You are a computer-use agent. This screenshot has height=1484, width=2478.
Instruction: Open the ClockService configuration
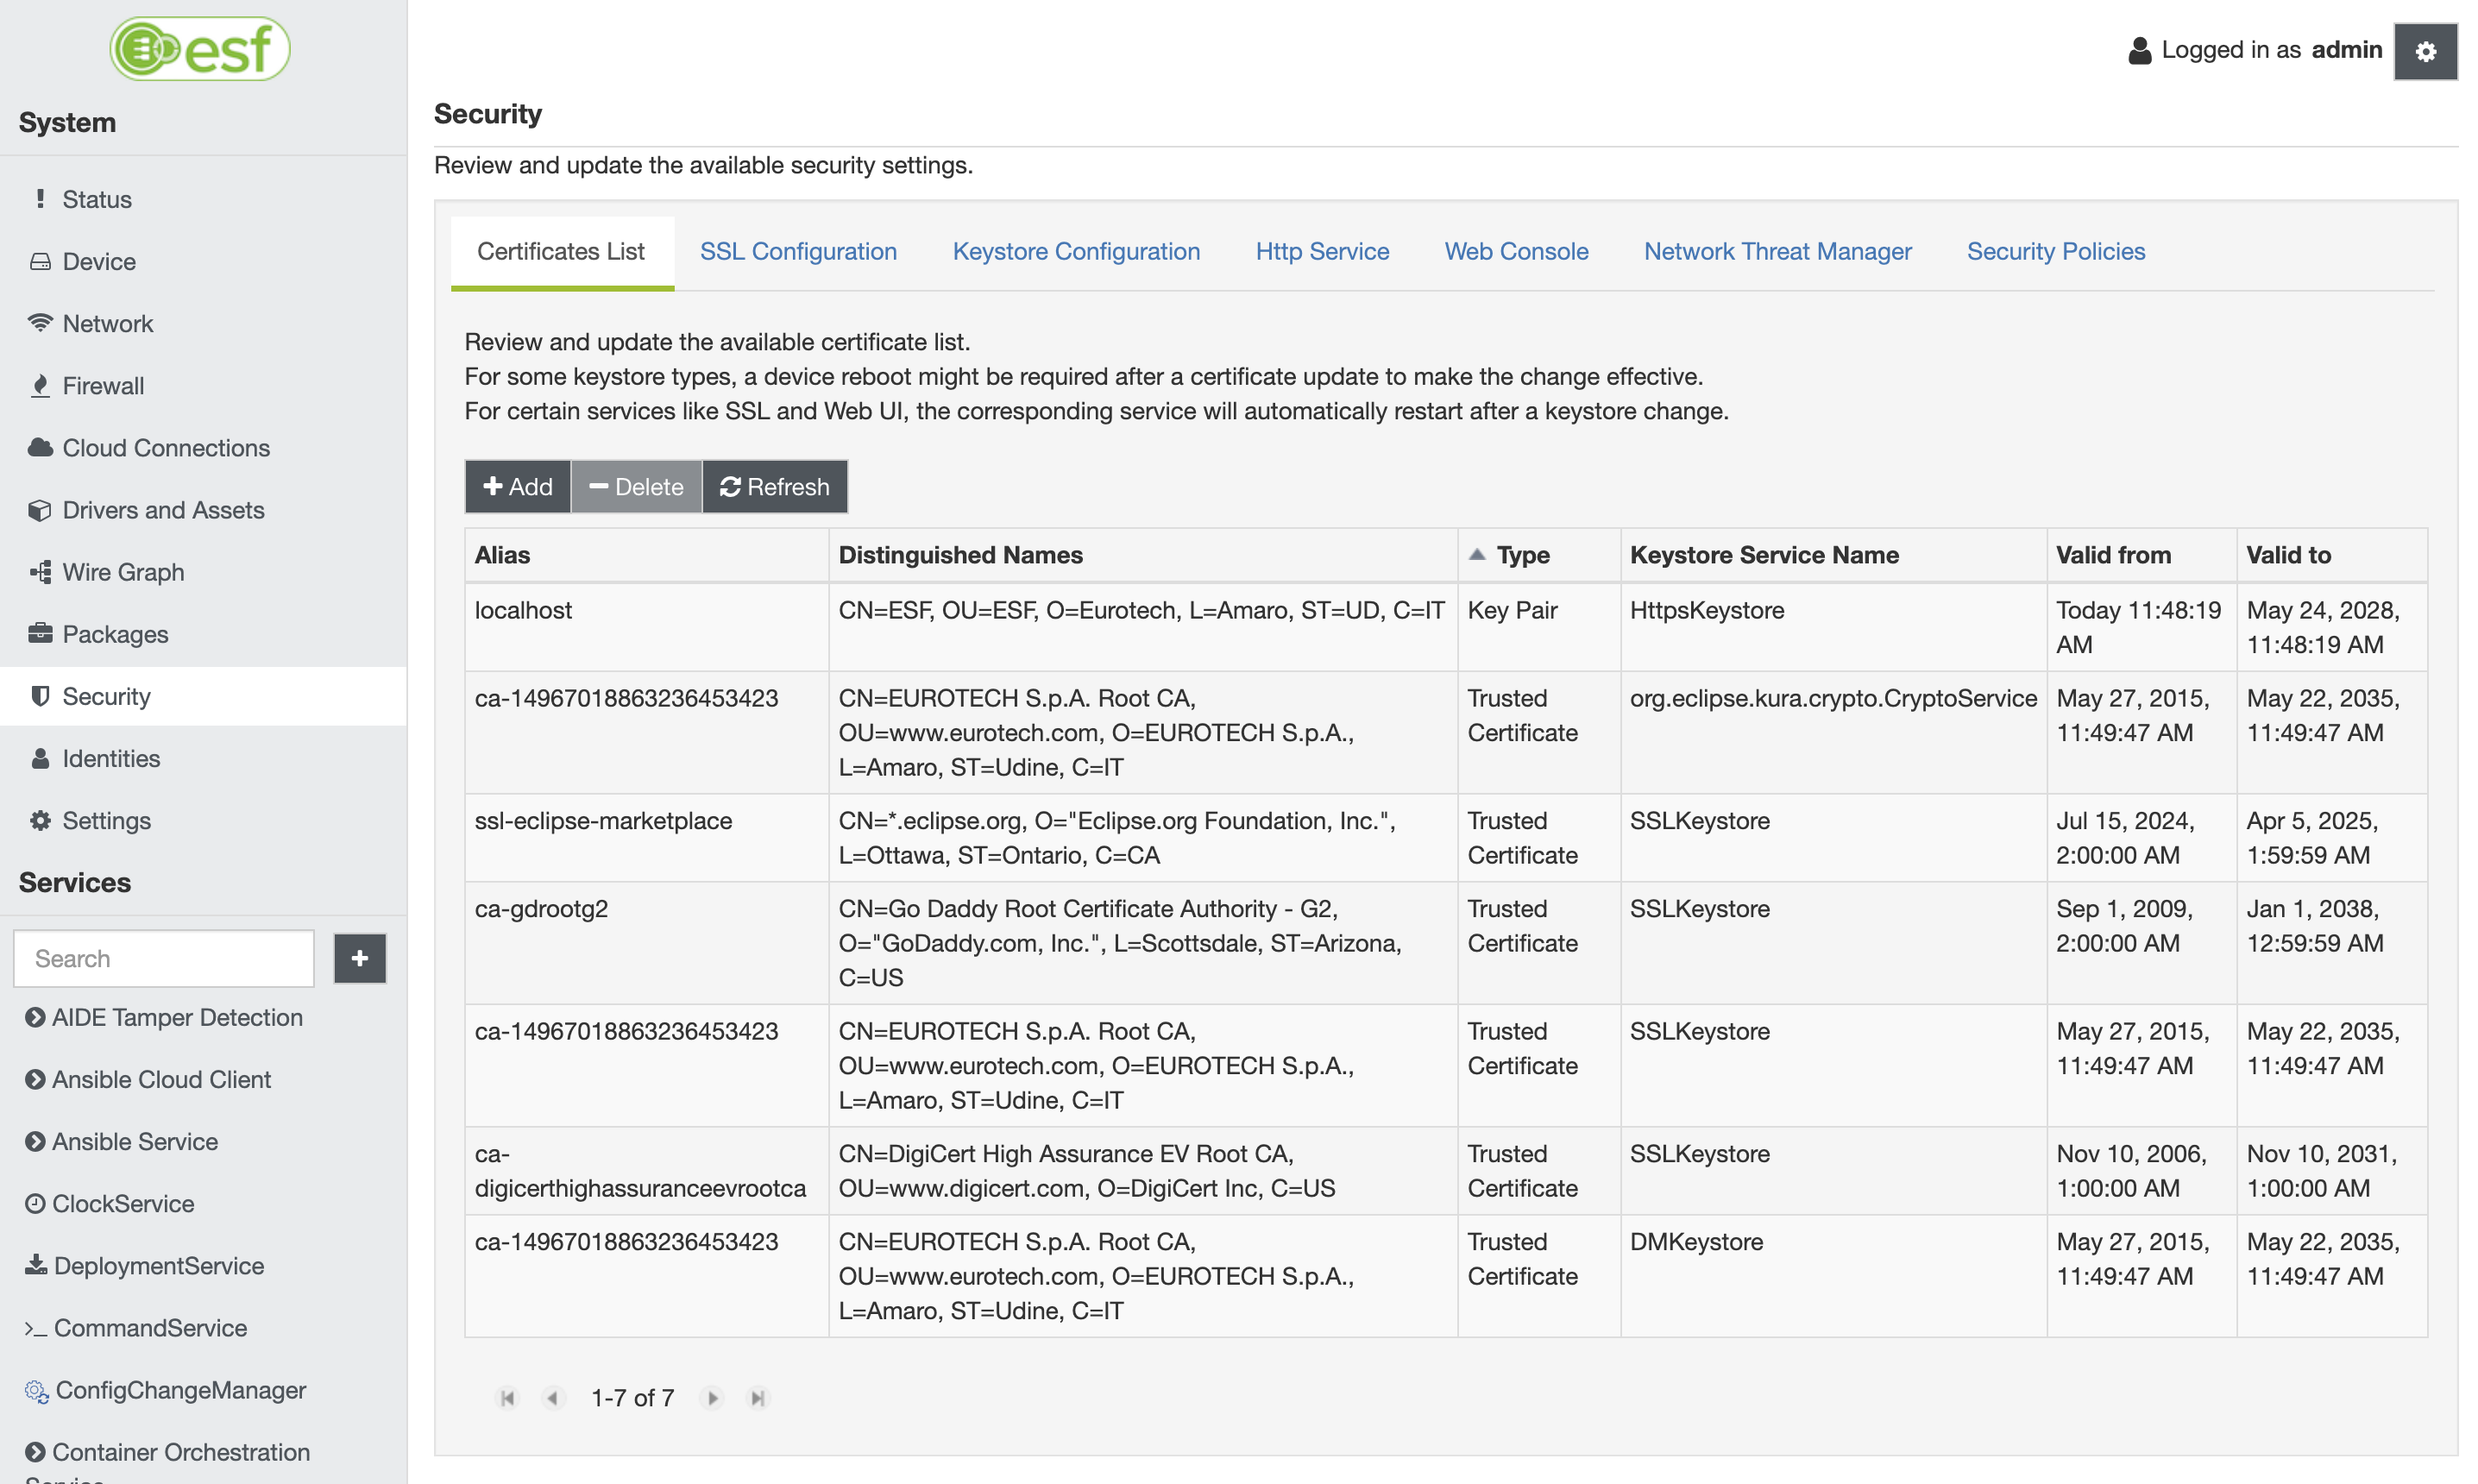click(x=123, y=1203)
